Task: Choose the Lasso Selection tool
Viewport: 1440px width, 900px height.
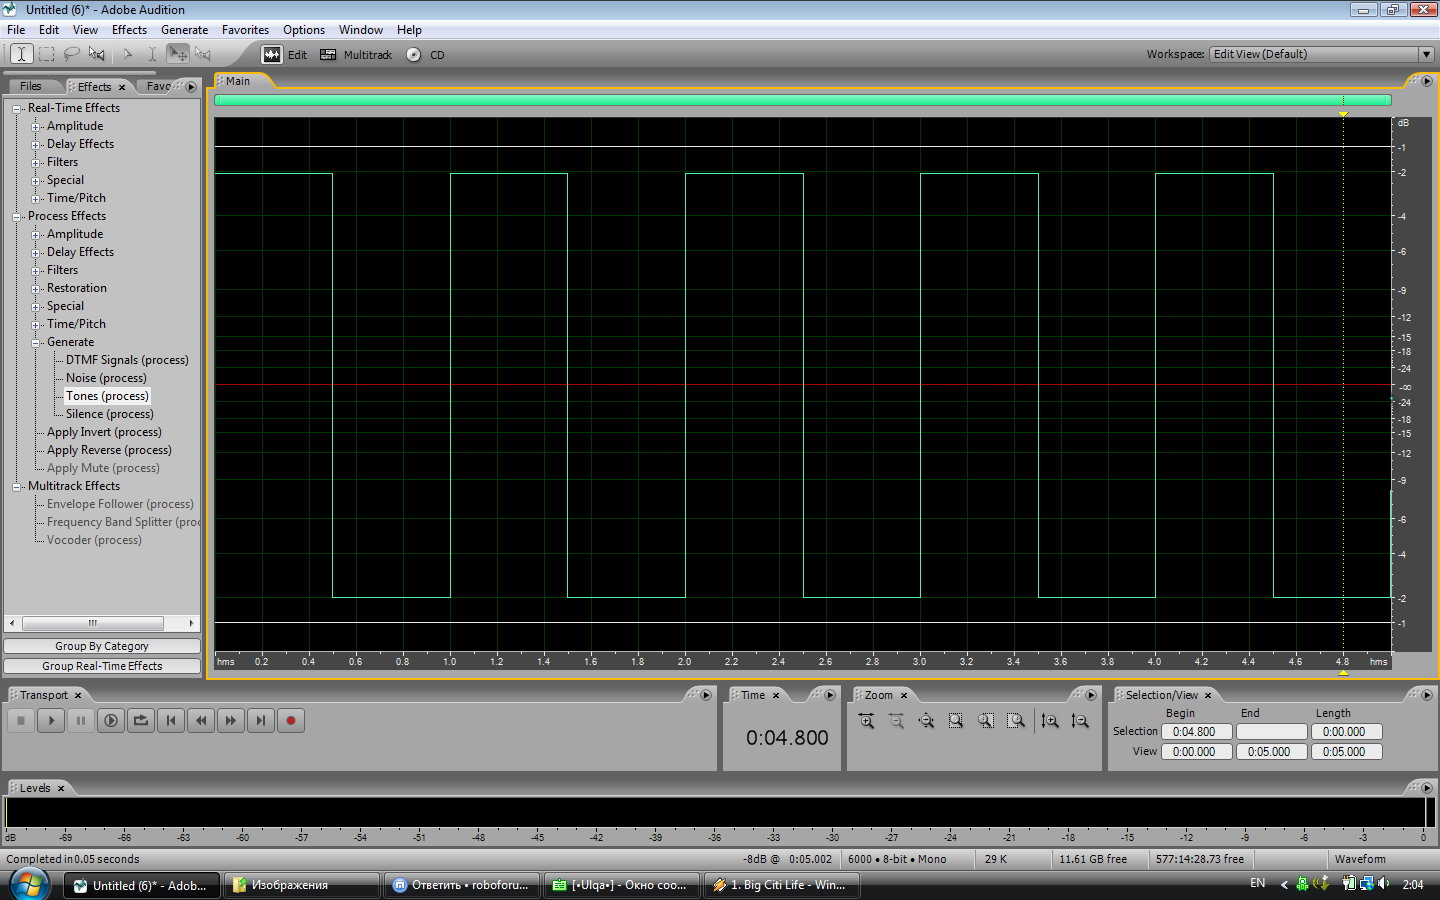Action: (71, 54)
